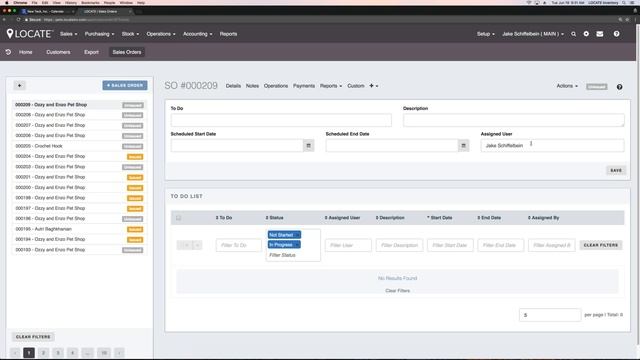The height and width of the screenshot is (360, 640).
Task: Open Scheduled Start Date calendar icon
Action: [309, 146]
